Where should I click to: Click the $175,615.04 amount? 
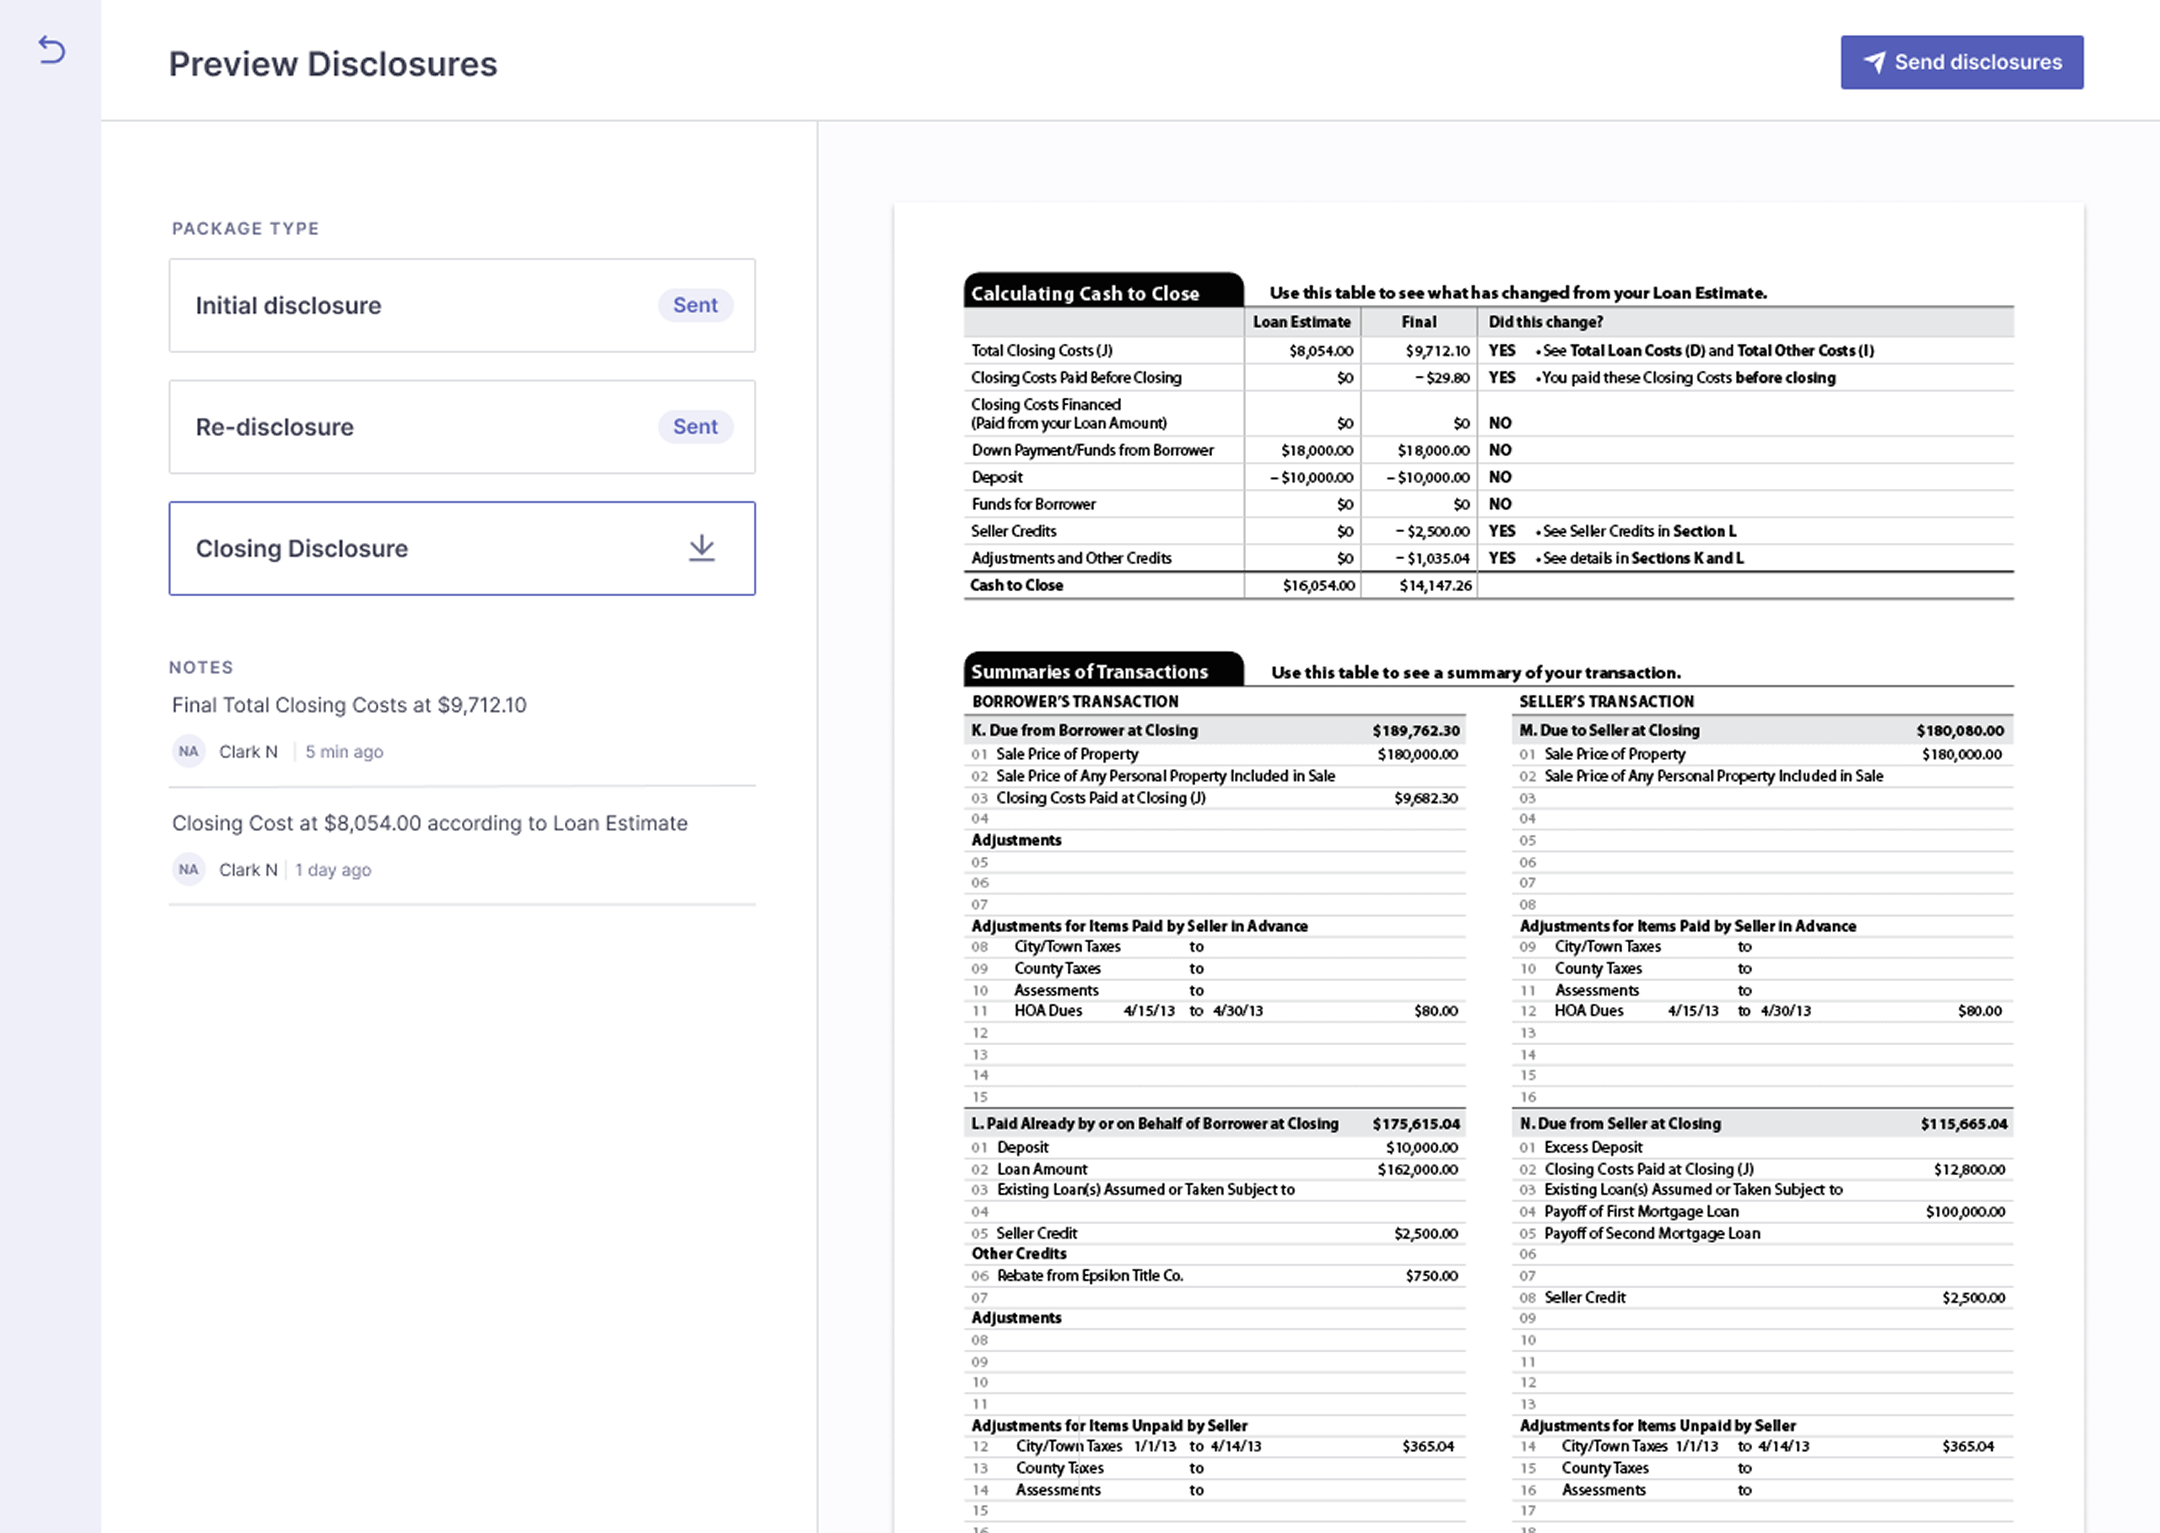pyautogui.click(x=1416, y=1124)
